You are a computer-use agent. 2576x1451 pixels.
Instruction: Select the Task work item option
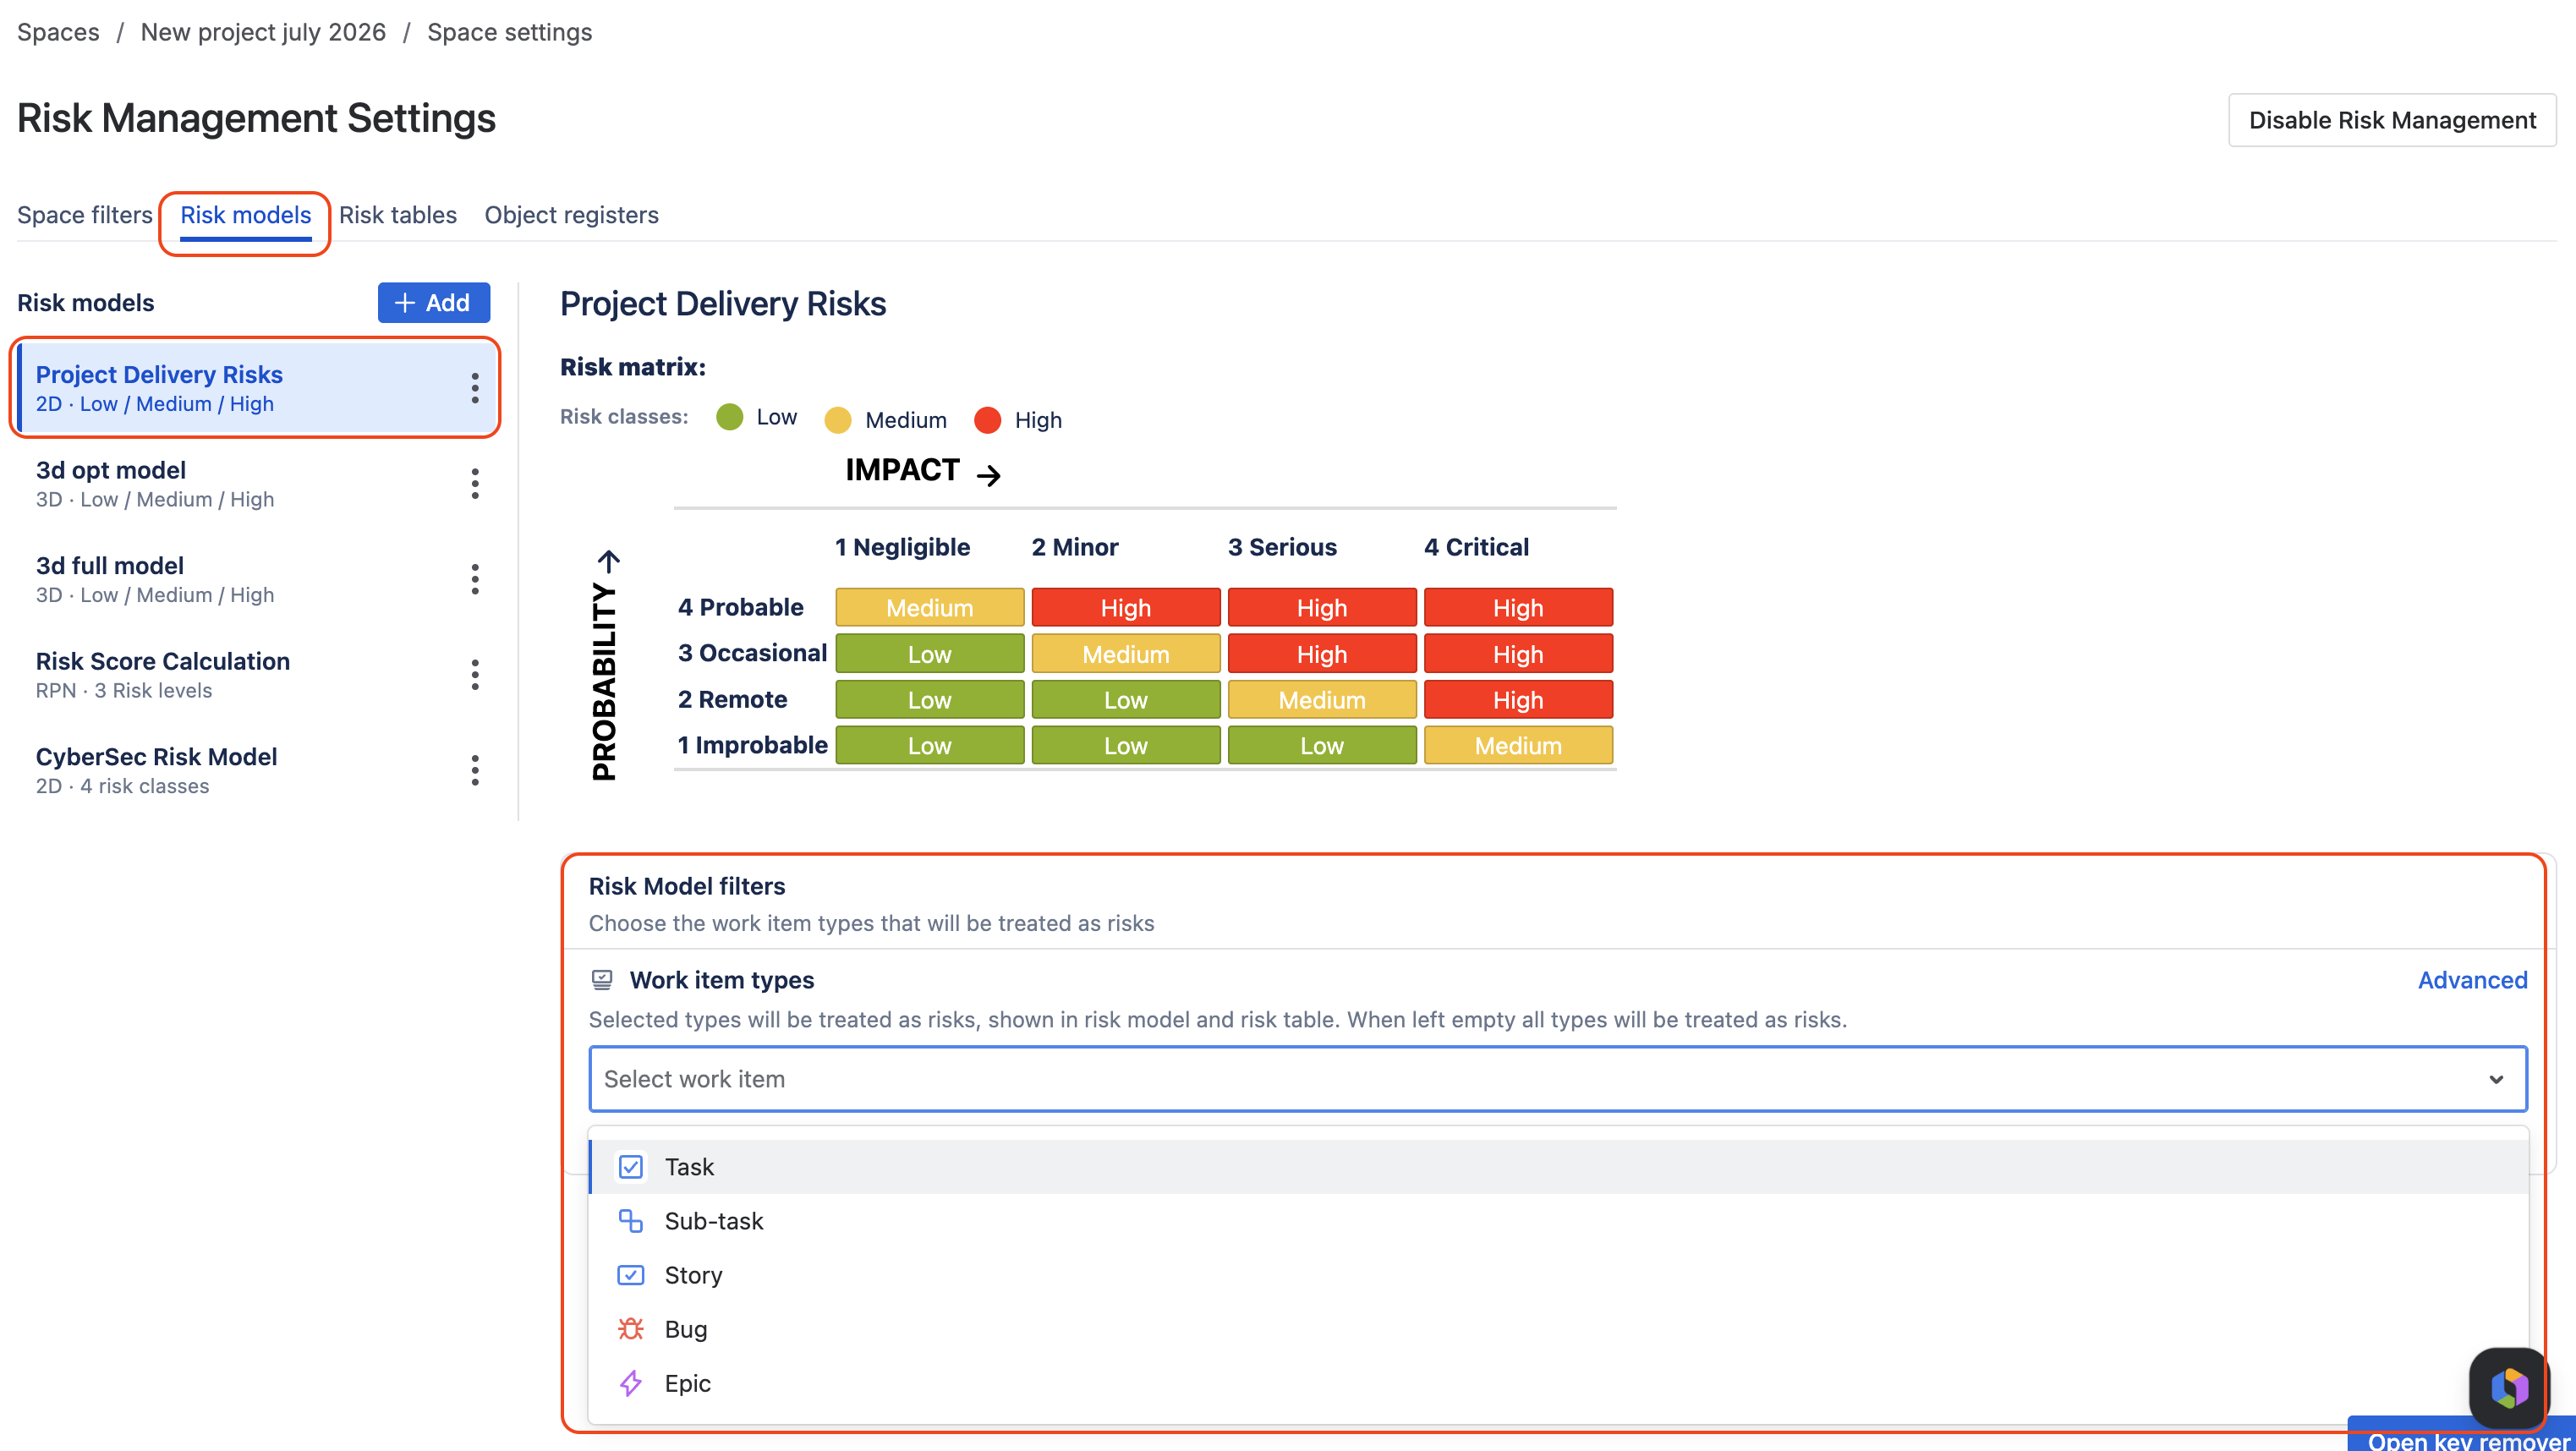pyautogui.click(x=1558, y=1167)
